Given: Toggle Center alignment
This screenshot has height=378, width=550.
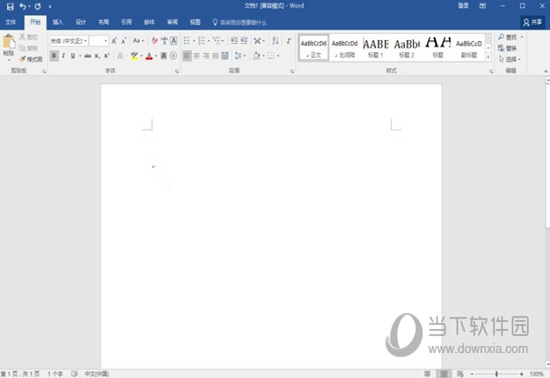Looking at the screenshot, I should (197, 56).
